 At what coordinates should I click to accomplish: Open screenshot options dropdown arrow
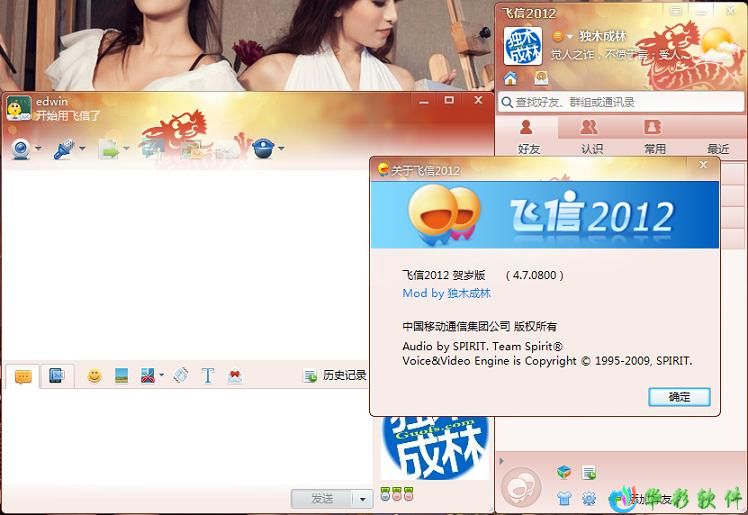pos(161,375)
